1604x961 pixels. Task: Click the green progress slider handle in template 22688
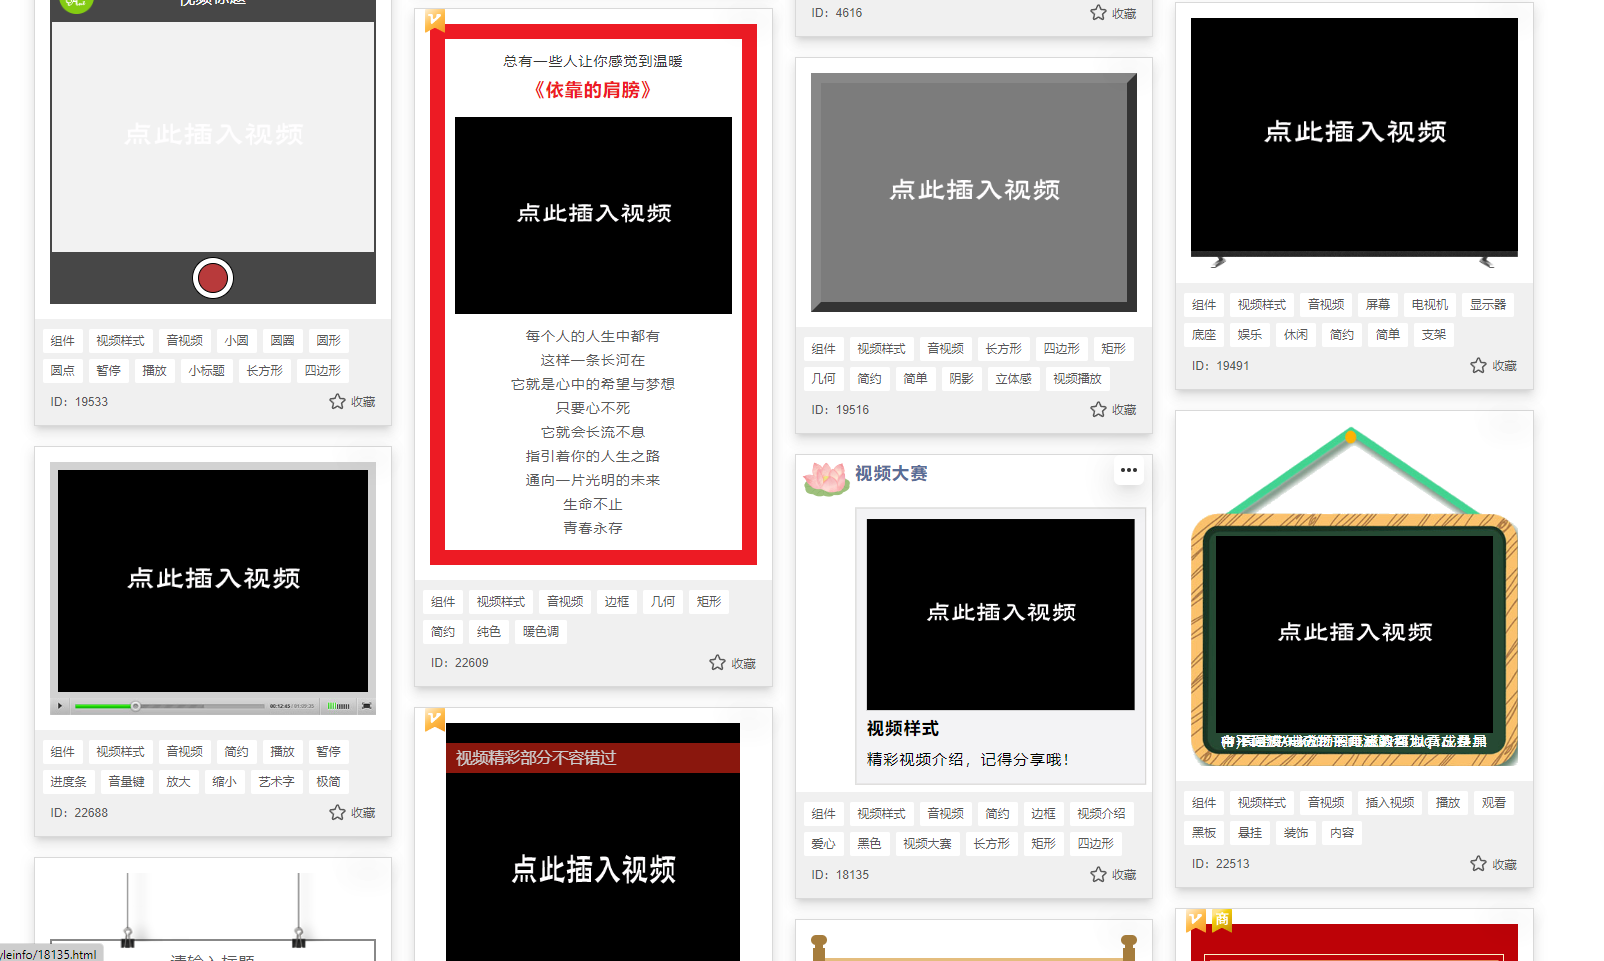pyautogui.click(x=136, y=705)
